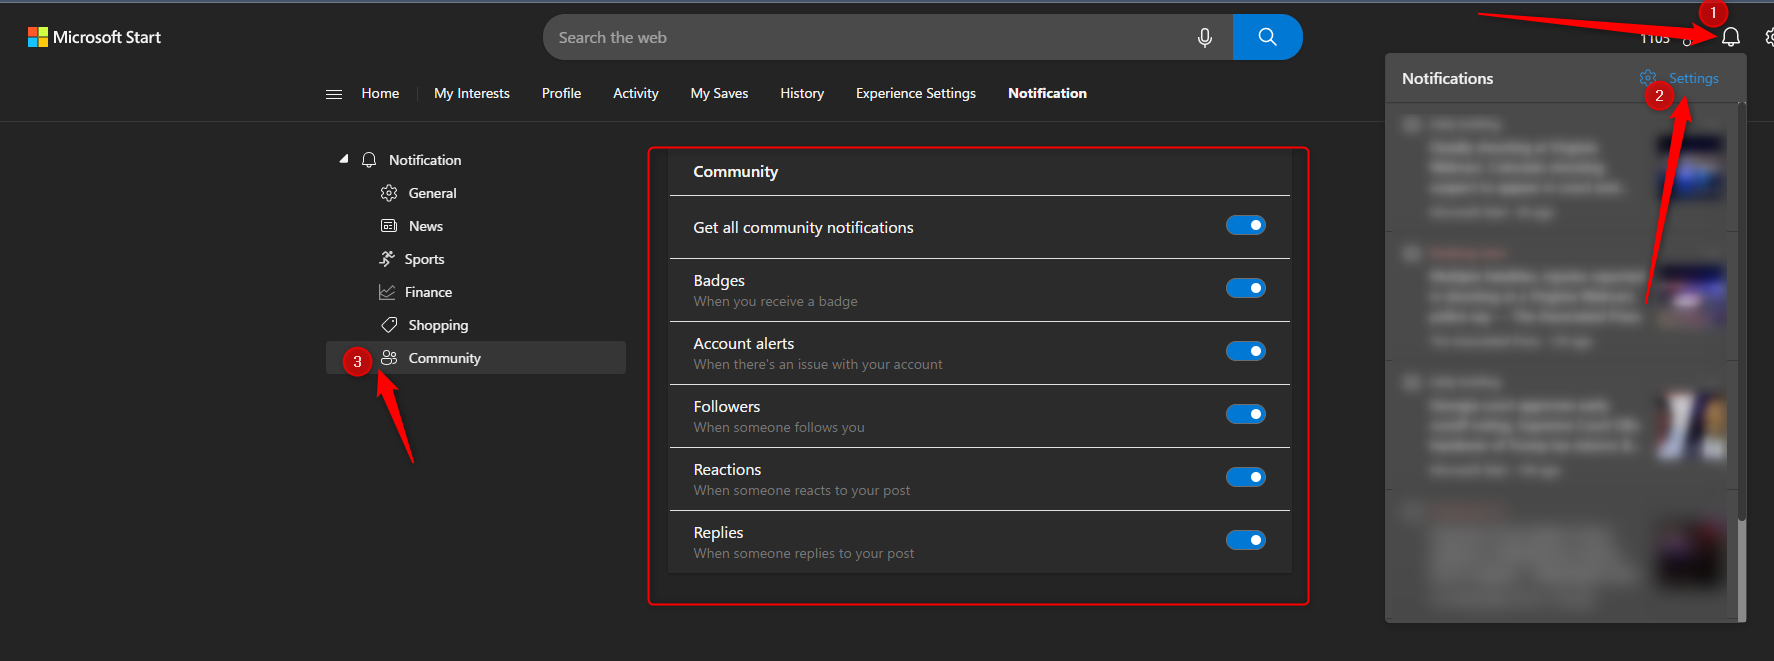Click the Notification root tree label
The width and height of the screenshot is (1774, 661).
tap(425, 160)
